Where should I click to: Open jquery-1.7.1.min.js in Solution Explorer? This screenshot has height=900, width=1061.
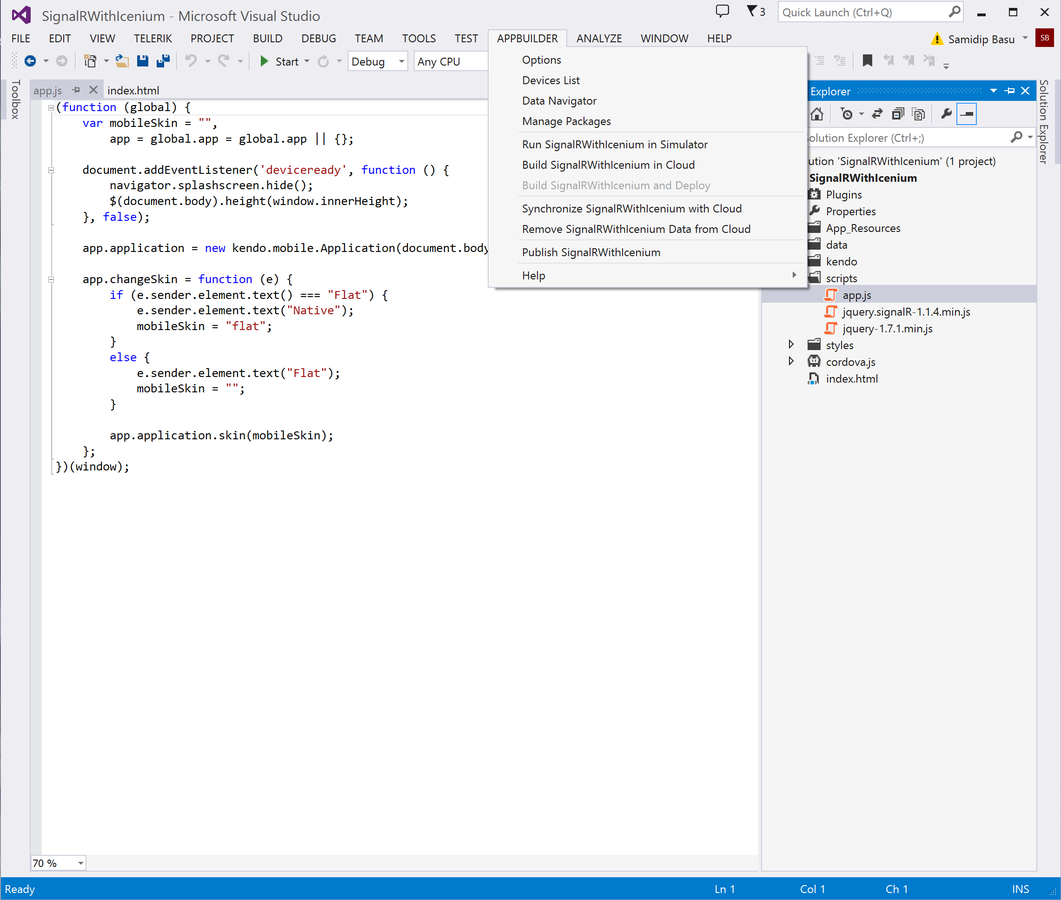[887, 328]
